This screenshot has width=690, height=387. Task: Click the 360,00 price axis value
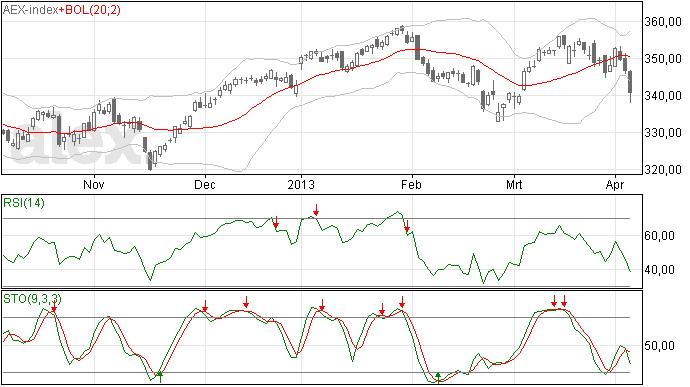point(663,22)
